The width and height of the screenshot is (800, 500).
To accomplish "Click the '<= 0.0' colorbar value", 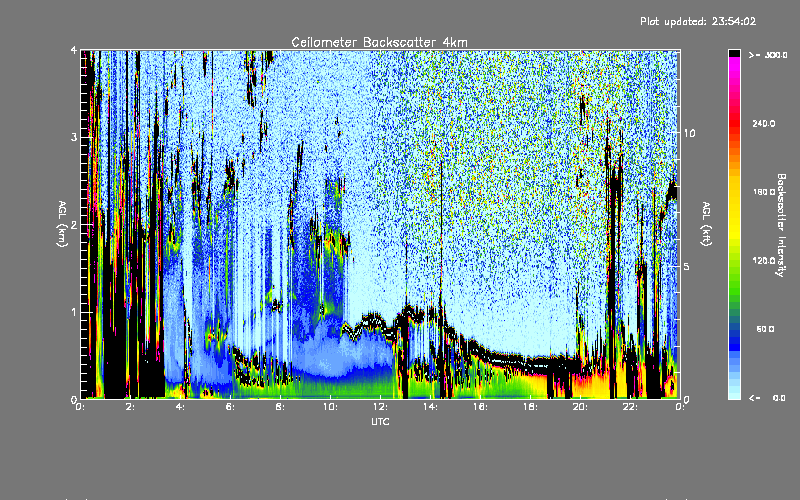I will (767, 397).
